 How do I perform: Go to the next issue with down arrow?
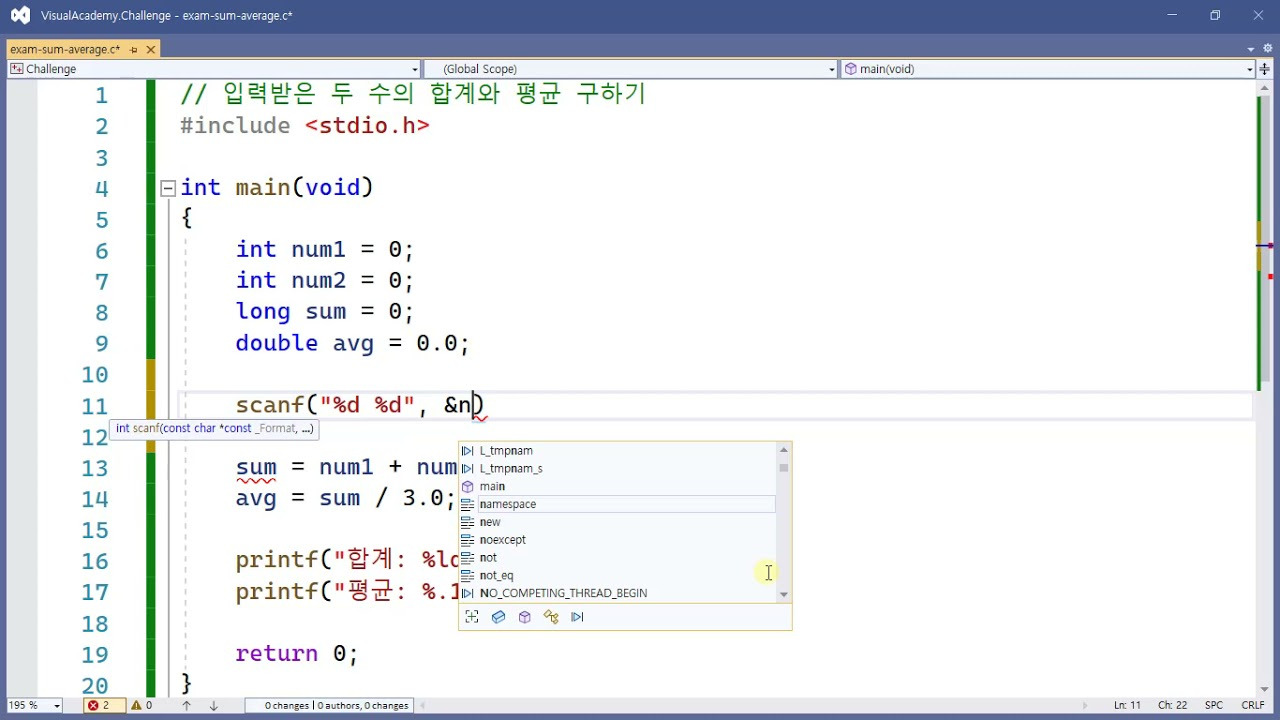click(213, 706)
